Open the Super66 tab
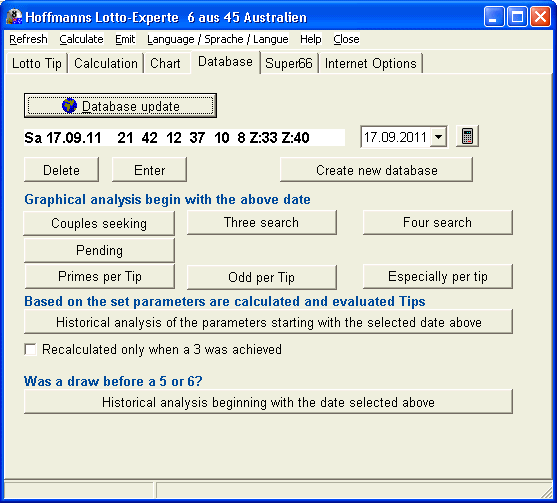The image size is (557, 503). click(289, 64)
